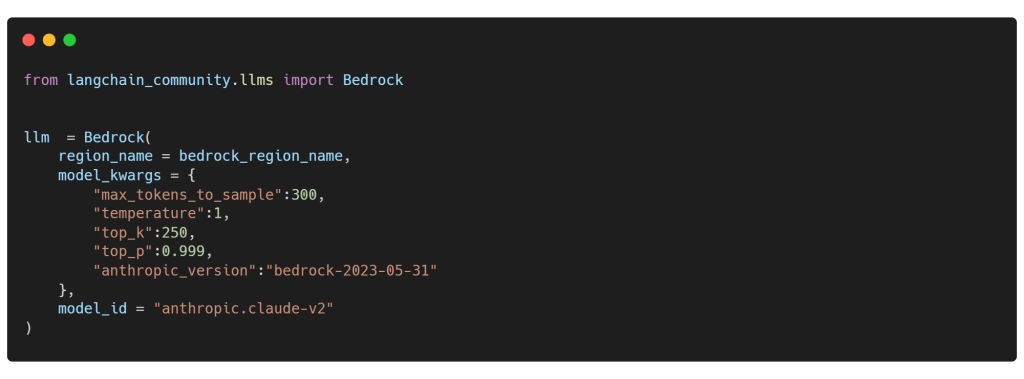Click the "anthropic.claude-v2" model string

pos(244,308)
